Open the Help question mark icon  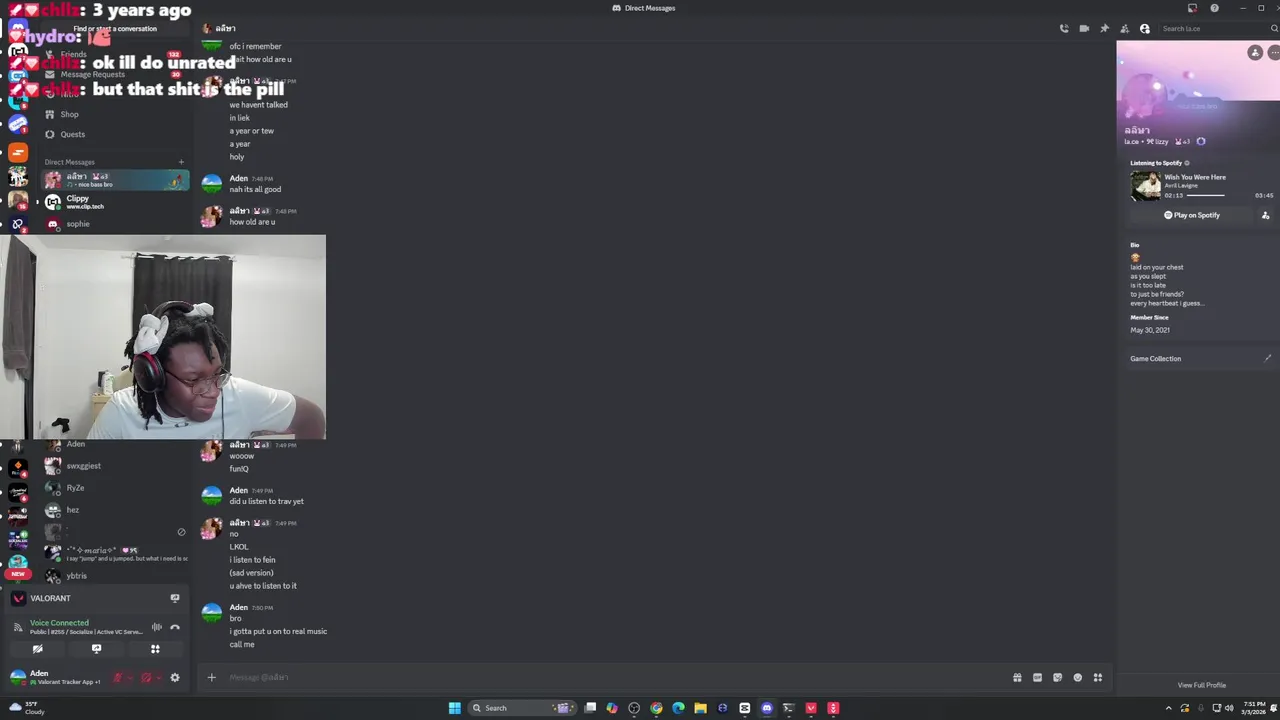(x=1214, y=8)
